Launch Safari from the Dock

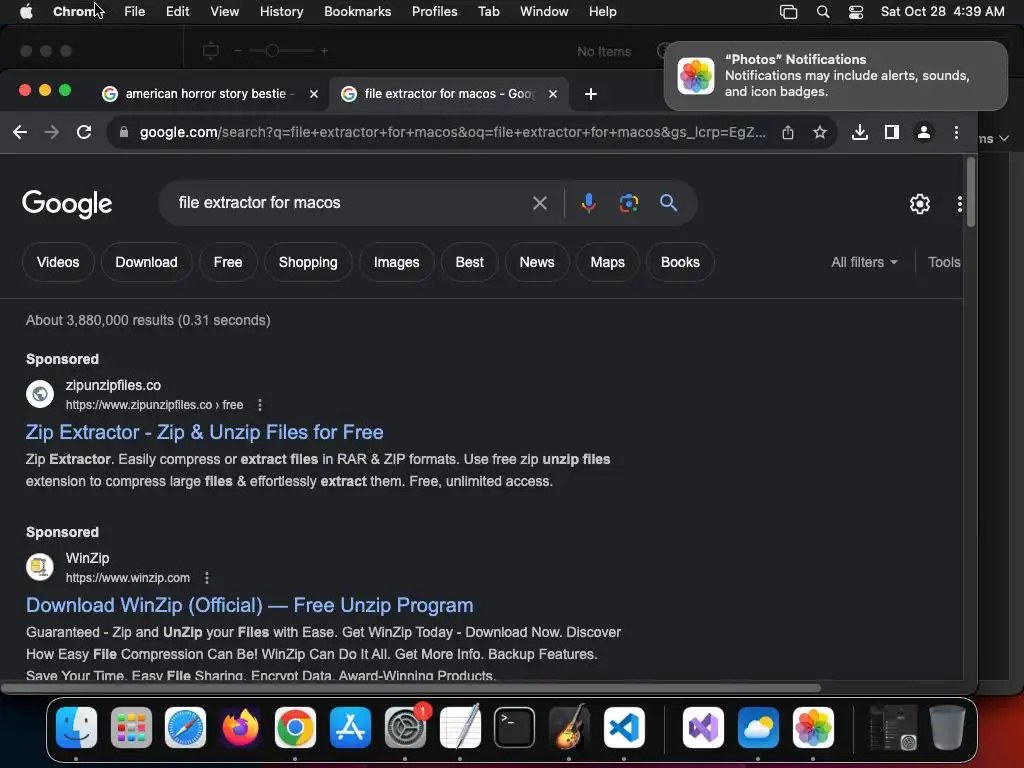[185, 728]
